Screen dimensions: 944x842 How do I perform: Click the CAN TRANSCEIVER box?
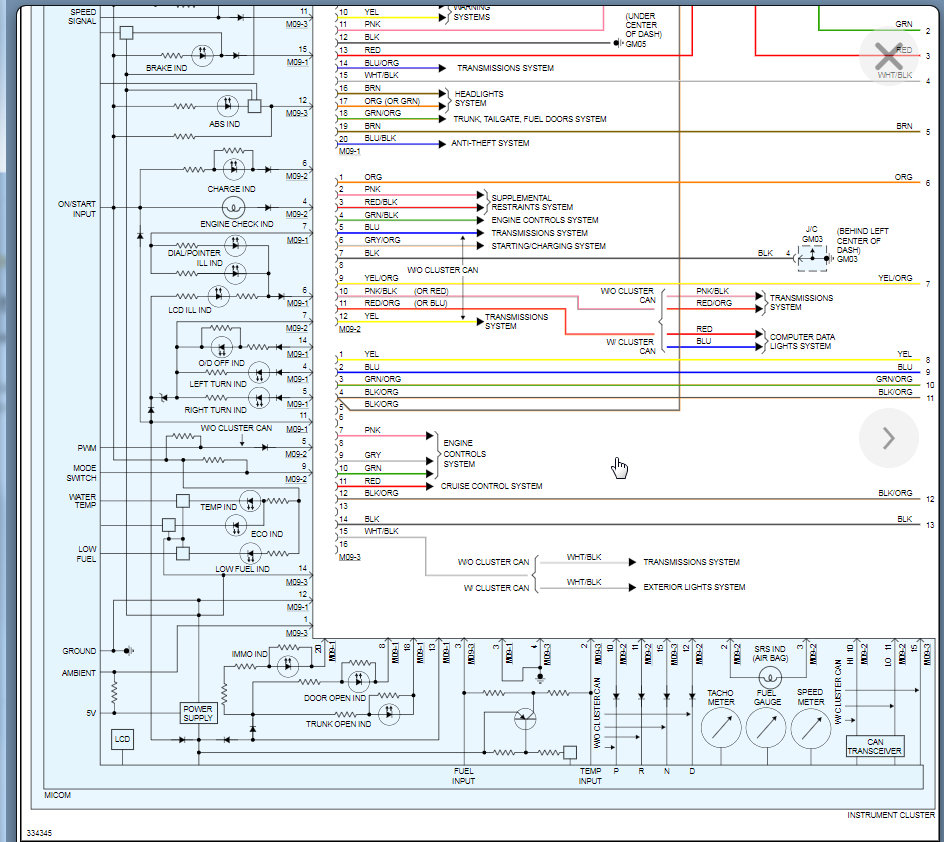point(875,746)
